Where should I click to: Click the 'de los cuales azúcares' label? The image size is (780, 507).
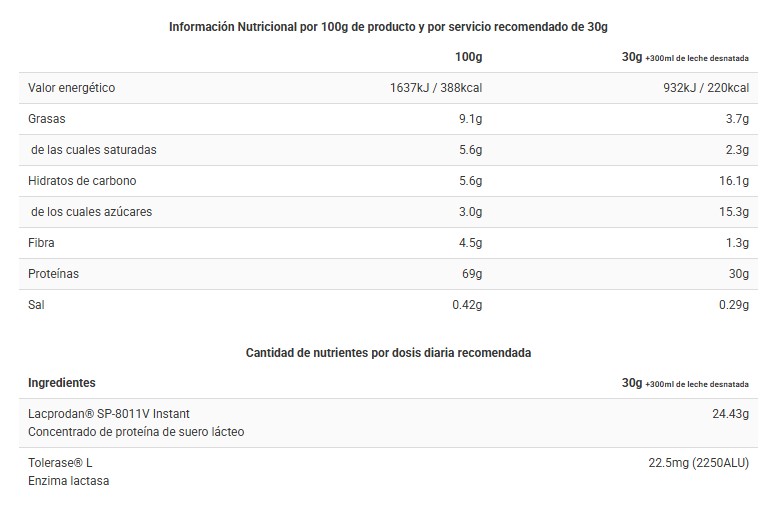click(92, 212)
